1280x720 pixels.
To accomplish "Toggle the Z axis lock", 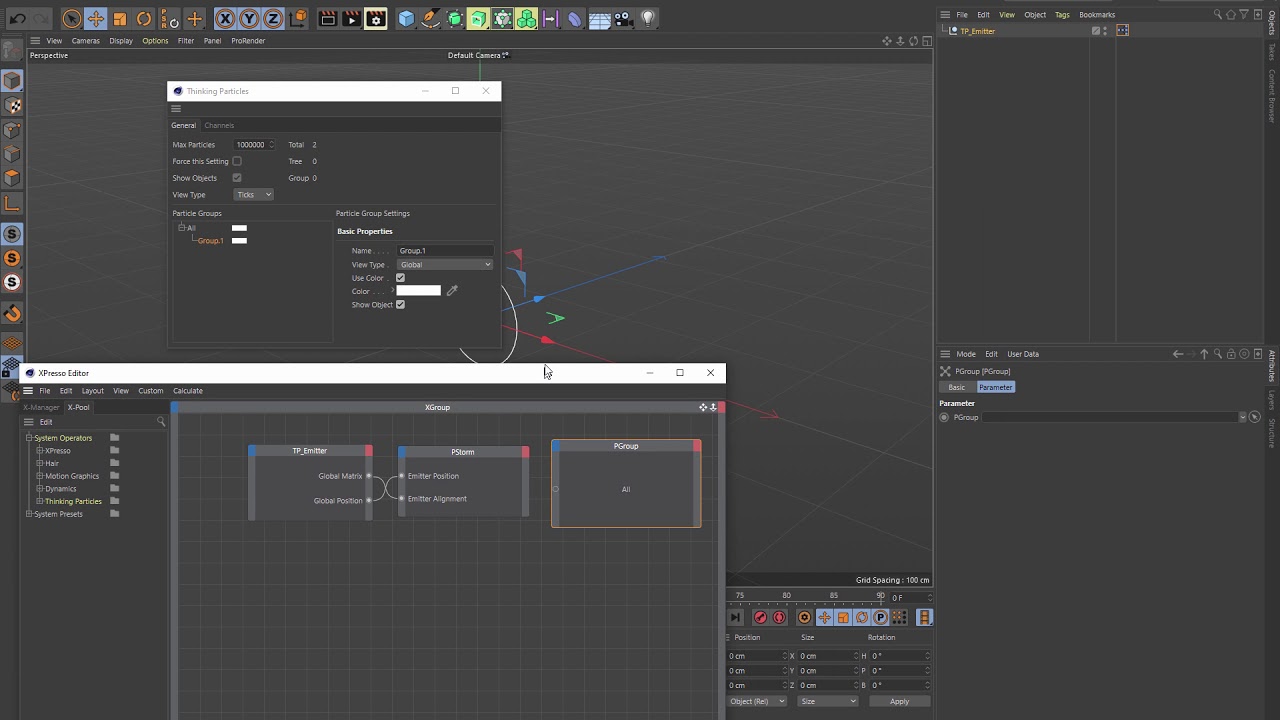I will click(273, 18).
